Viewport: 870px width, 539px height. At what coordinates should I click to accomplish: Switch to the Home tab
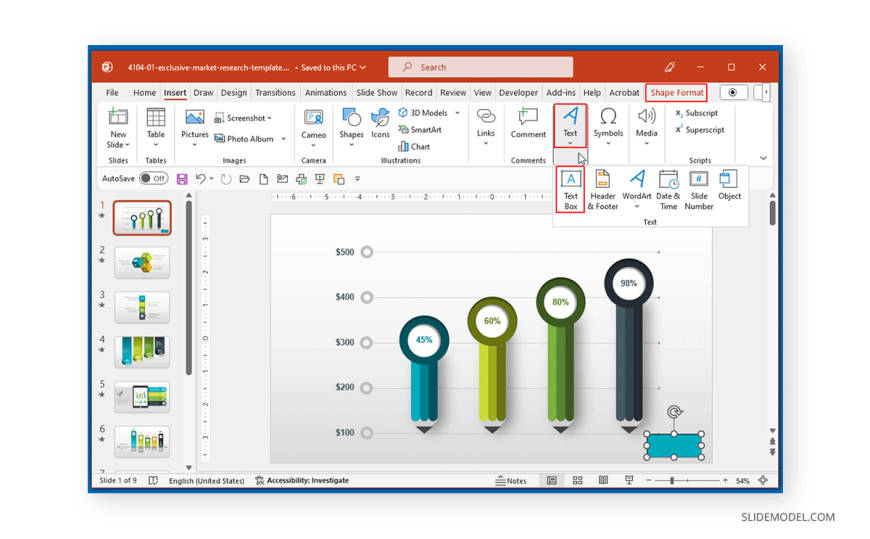pos(144,93)
